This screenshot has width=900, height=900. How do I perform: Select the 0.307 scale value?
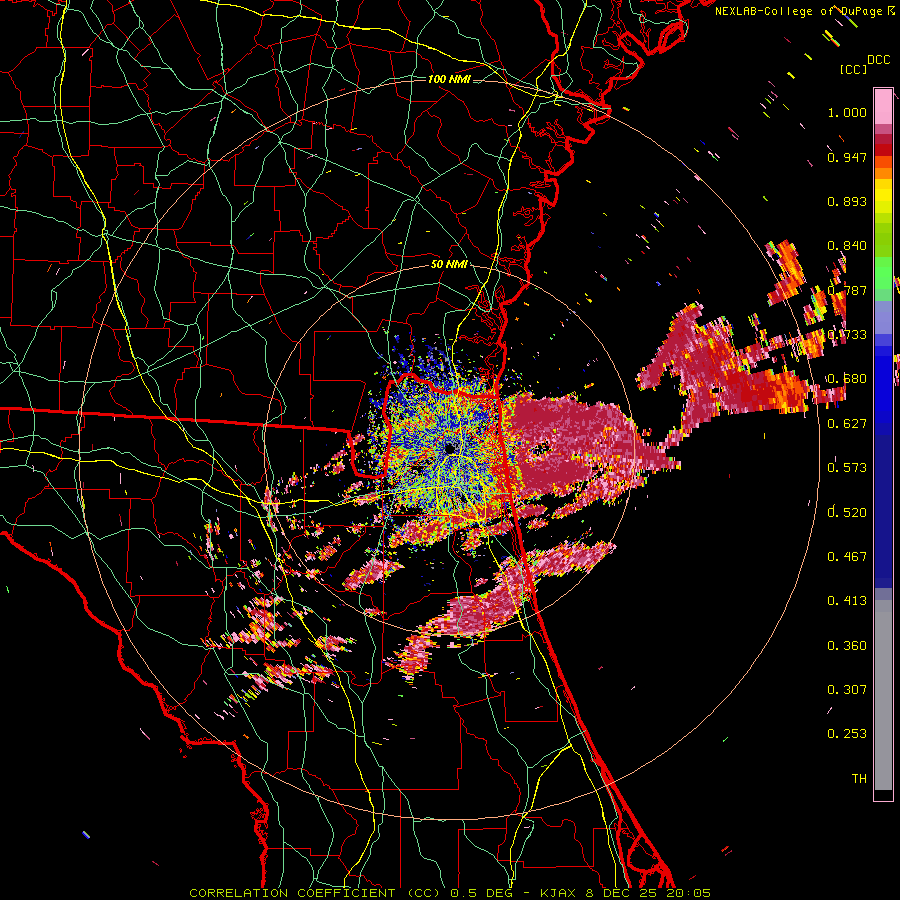[847, 689]
